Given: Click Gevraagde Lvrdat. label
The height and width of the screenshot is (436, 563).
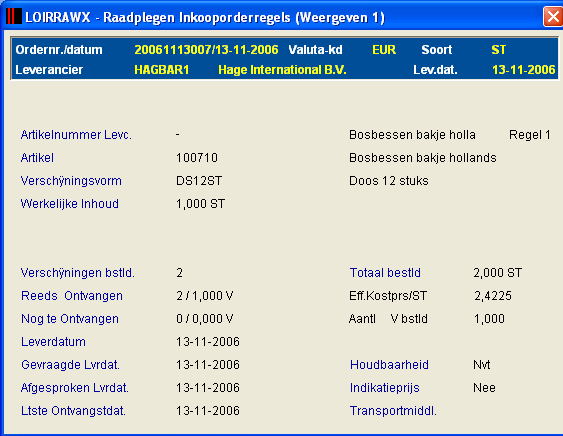Looking at the screenshot, I should [70, 365].
